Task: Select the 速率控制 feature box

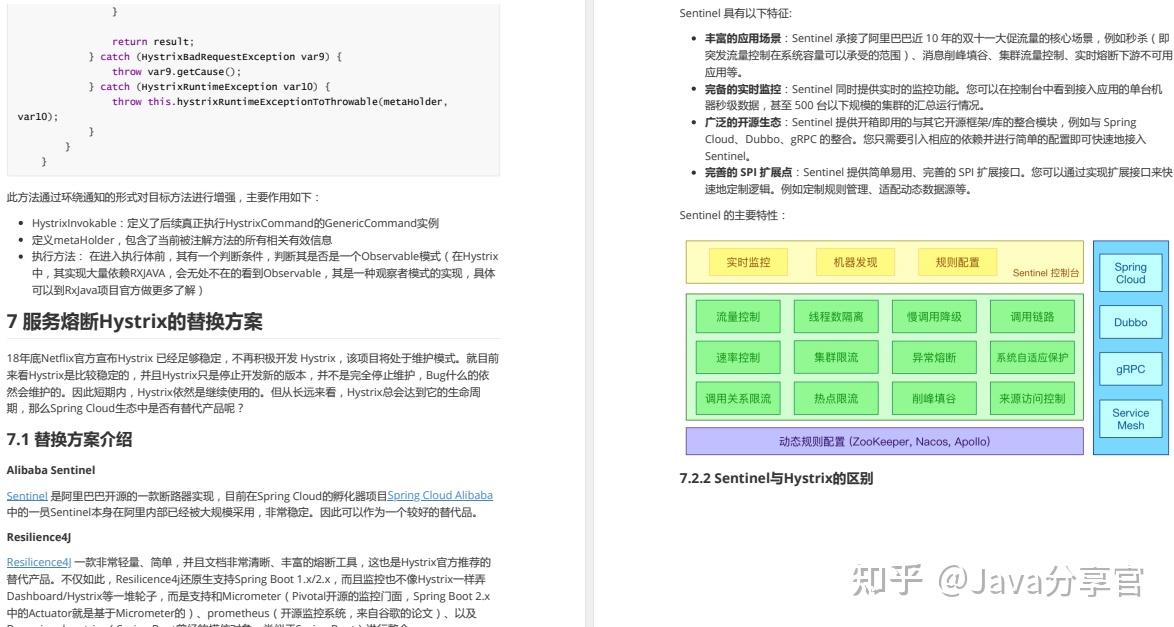Action: (737, 357)
